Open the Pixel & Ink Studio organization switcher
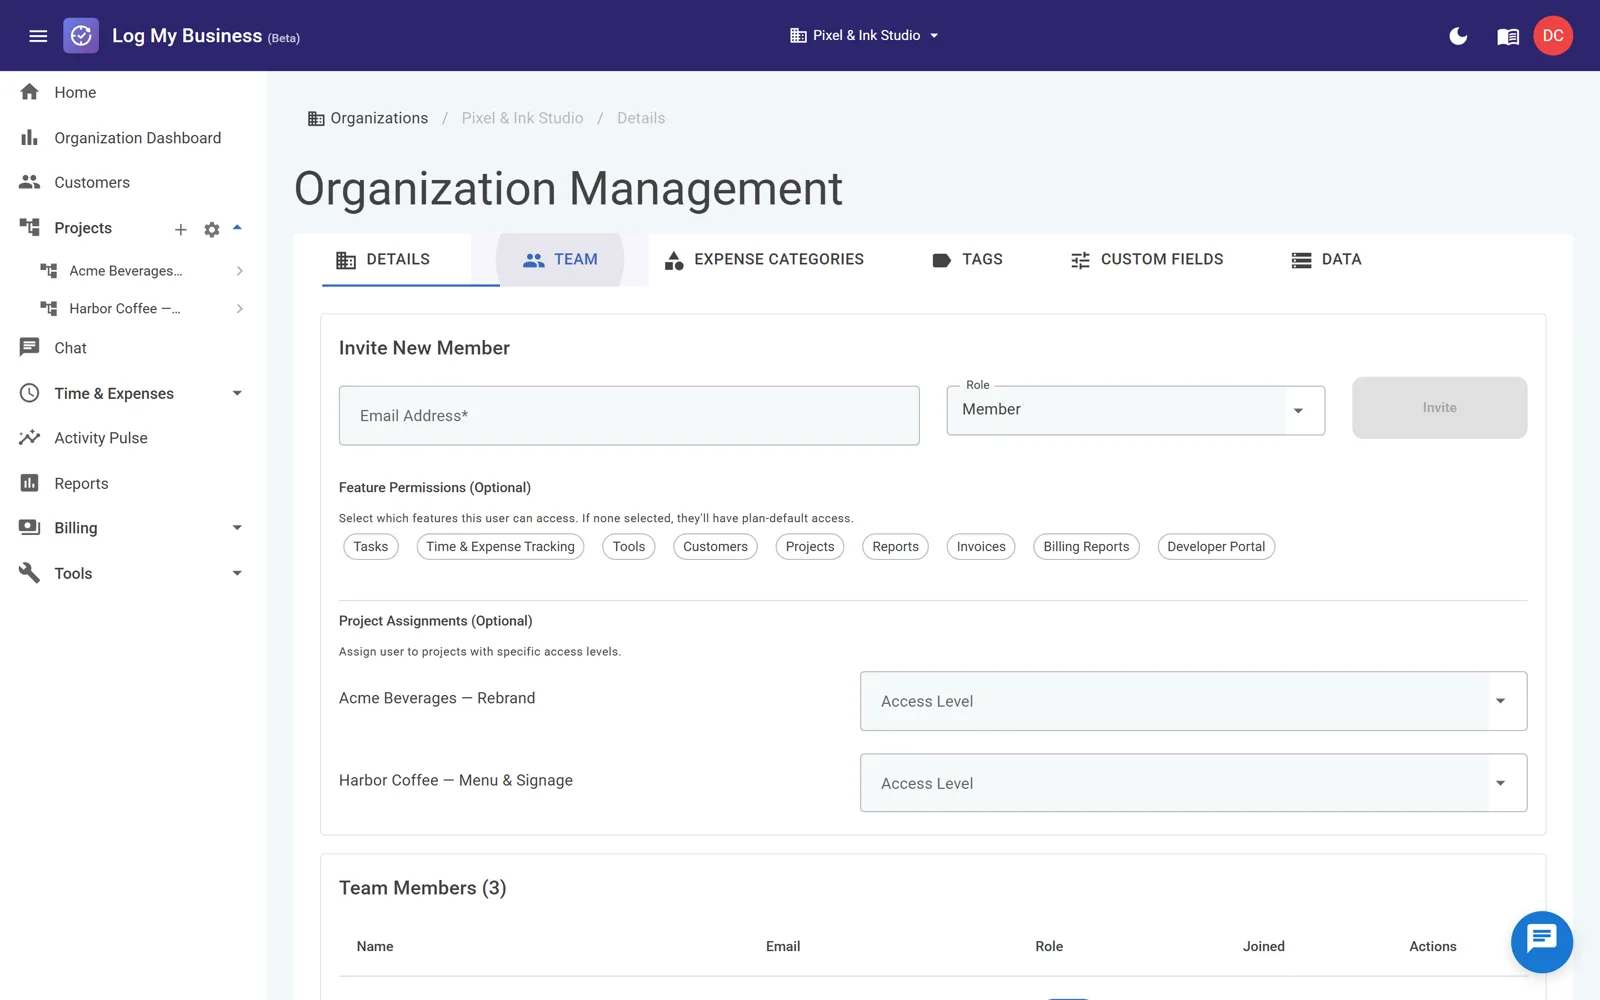The image size is (1600, 1000). pos(865,36)
